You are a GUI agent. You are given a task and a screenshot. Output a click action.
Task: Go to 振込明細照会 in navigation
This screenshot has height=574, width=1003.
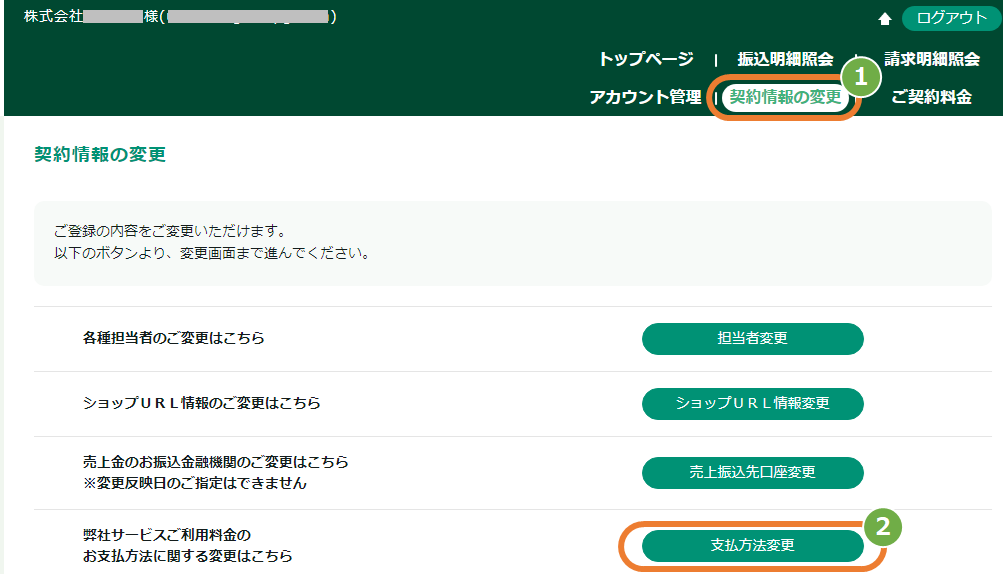click(x=785, y=59)
